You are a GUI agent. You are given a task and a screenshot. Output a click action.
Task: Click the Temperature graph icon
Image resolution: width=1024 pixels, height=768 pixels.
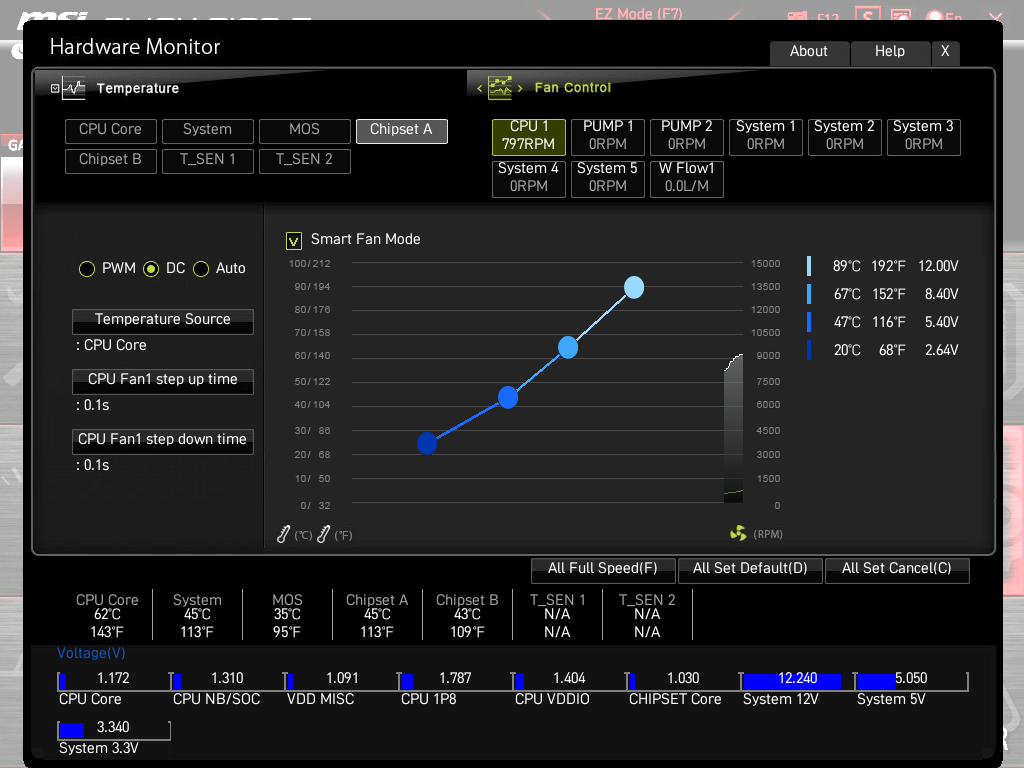[x=74, y=88]
